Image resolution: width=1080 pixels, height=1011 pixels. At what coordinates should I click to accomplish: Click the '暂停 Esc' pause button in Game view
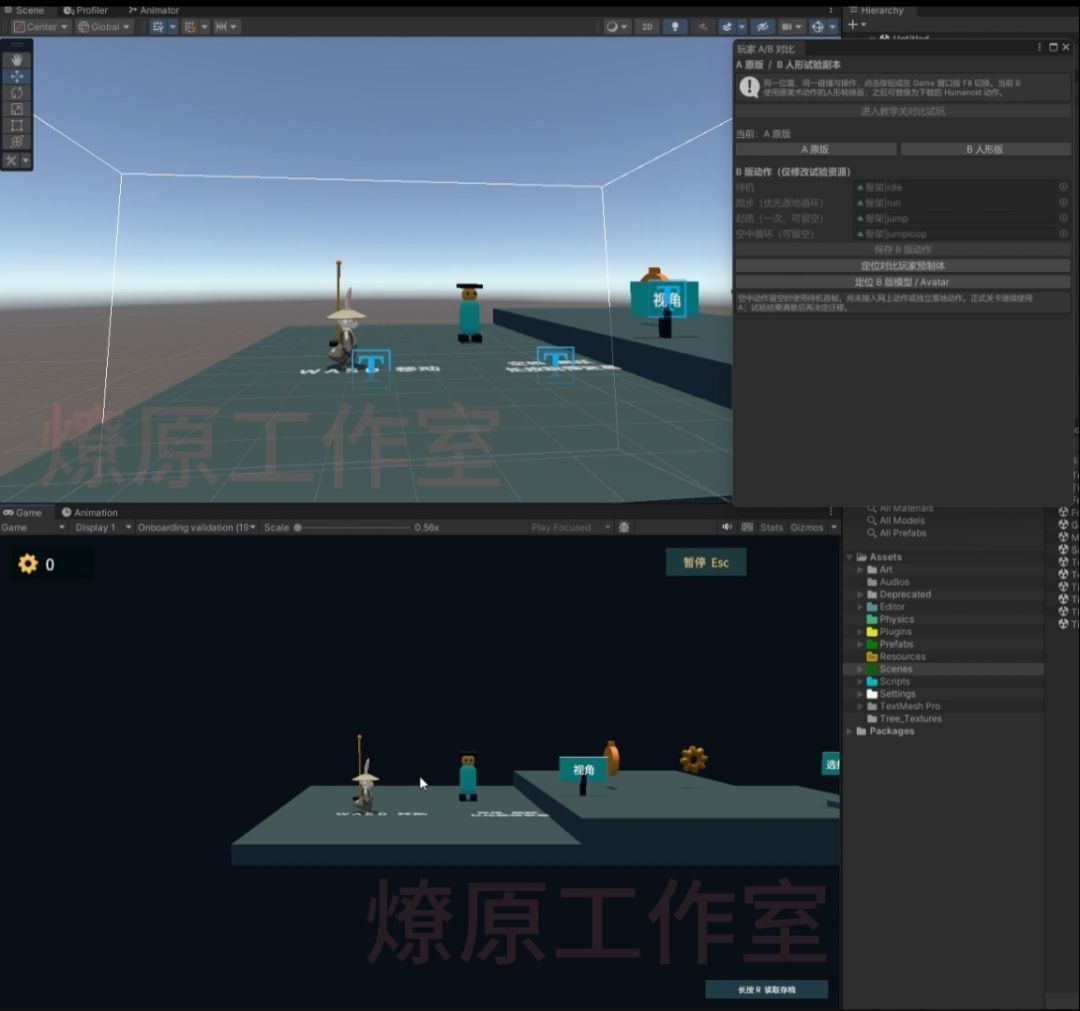pyautogui.click(x=706, y=563)
